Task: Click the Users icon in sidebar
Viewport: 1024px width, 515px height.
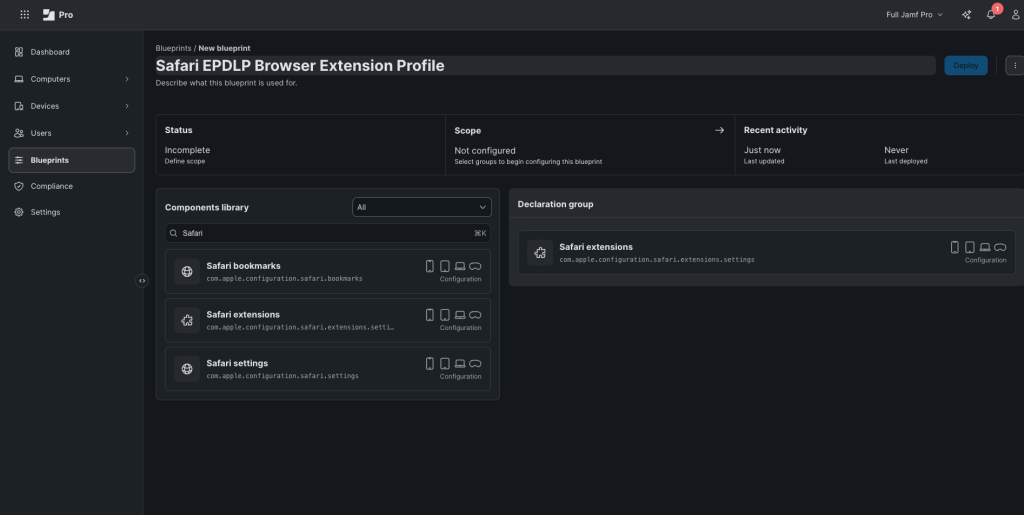Action: click(x=19, y=133)
